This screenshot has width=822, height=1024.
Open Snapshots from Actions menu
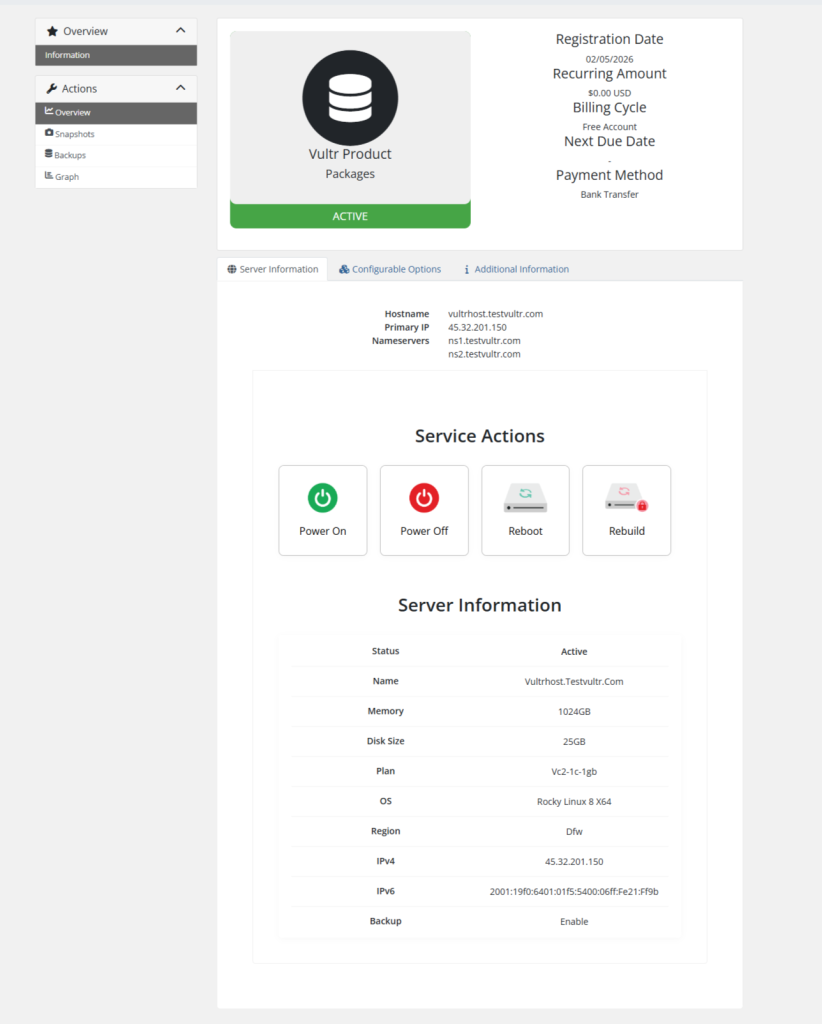point(116,134)
